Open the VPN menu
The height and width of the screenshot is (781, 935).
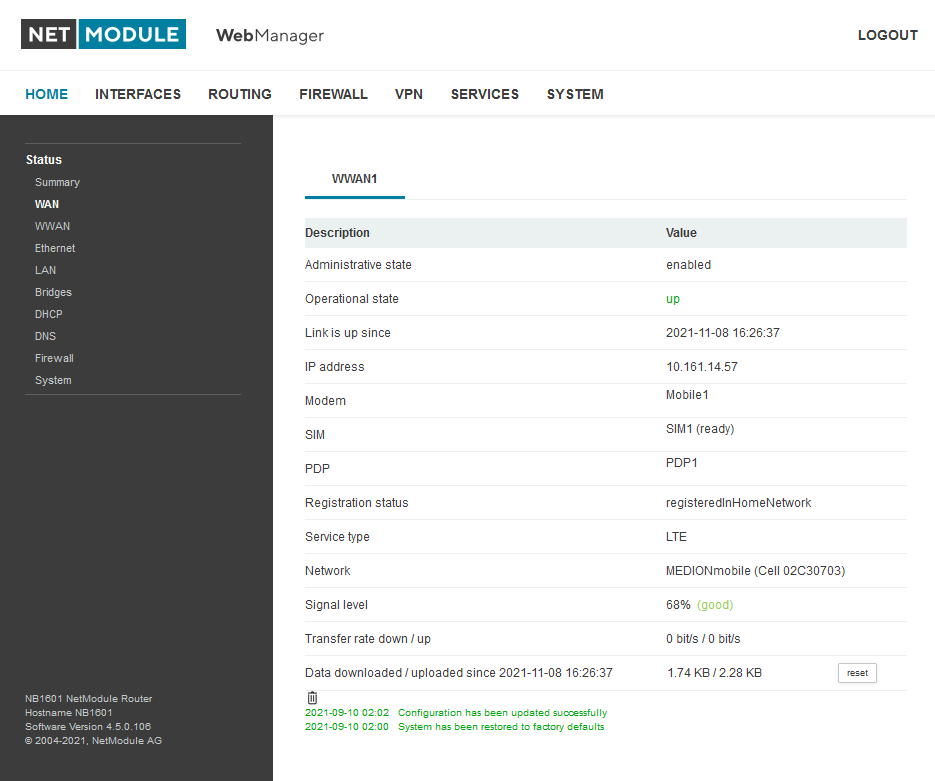[409, 93]
